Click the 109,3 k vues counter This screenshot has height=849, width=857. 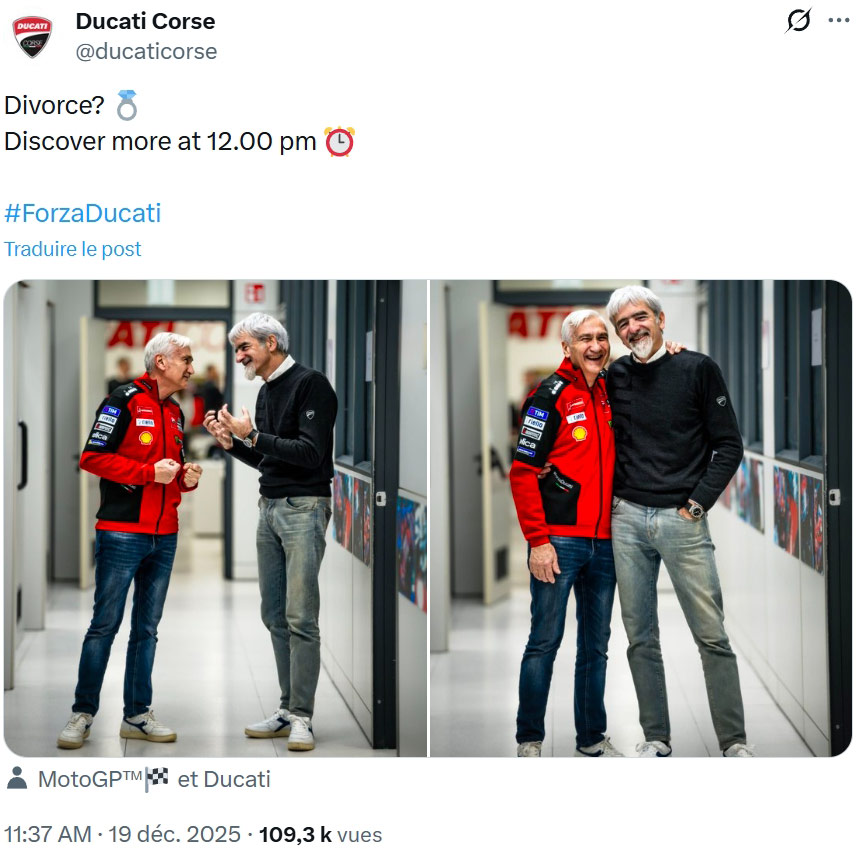[x=320, y=834]
